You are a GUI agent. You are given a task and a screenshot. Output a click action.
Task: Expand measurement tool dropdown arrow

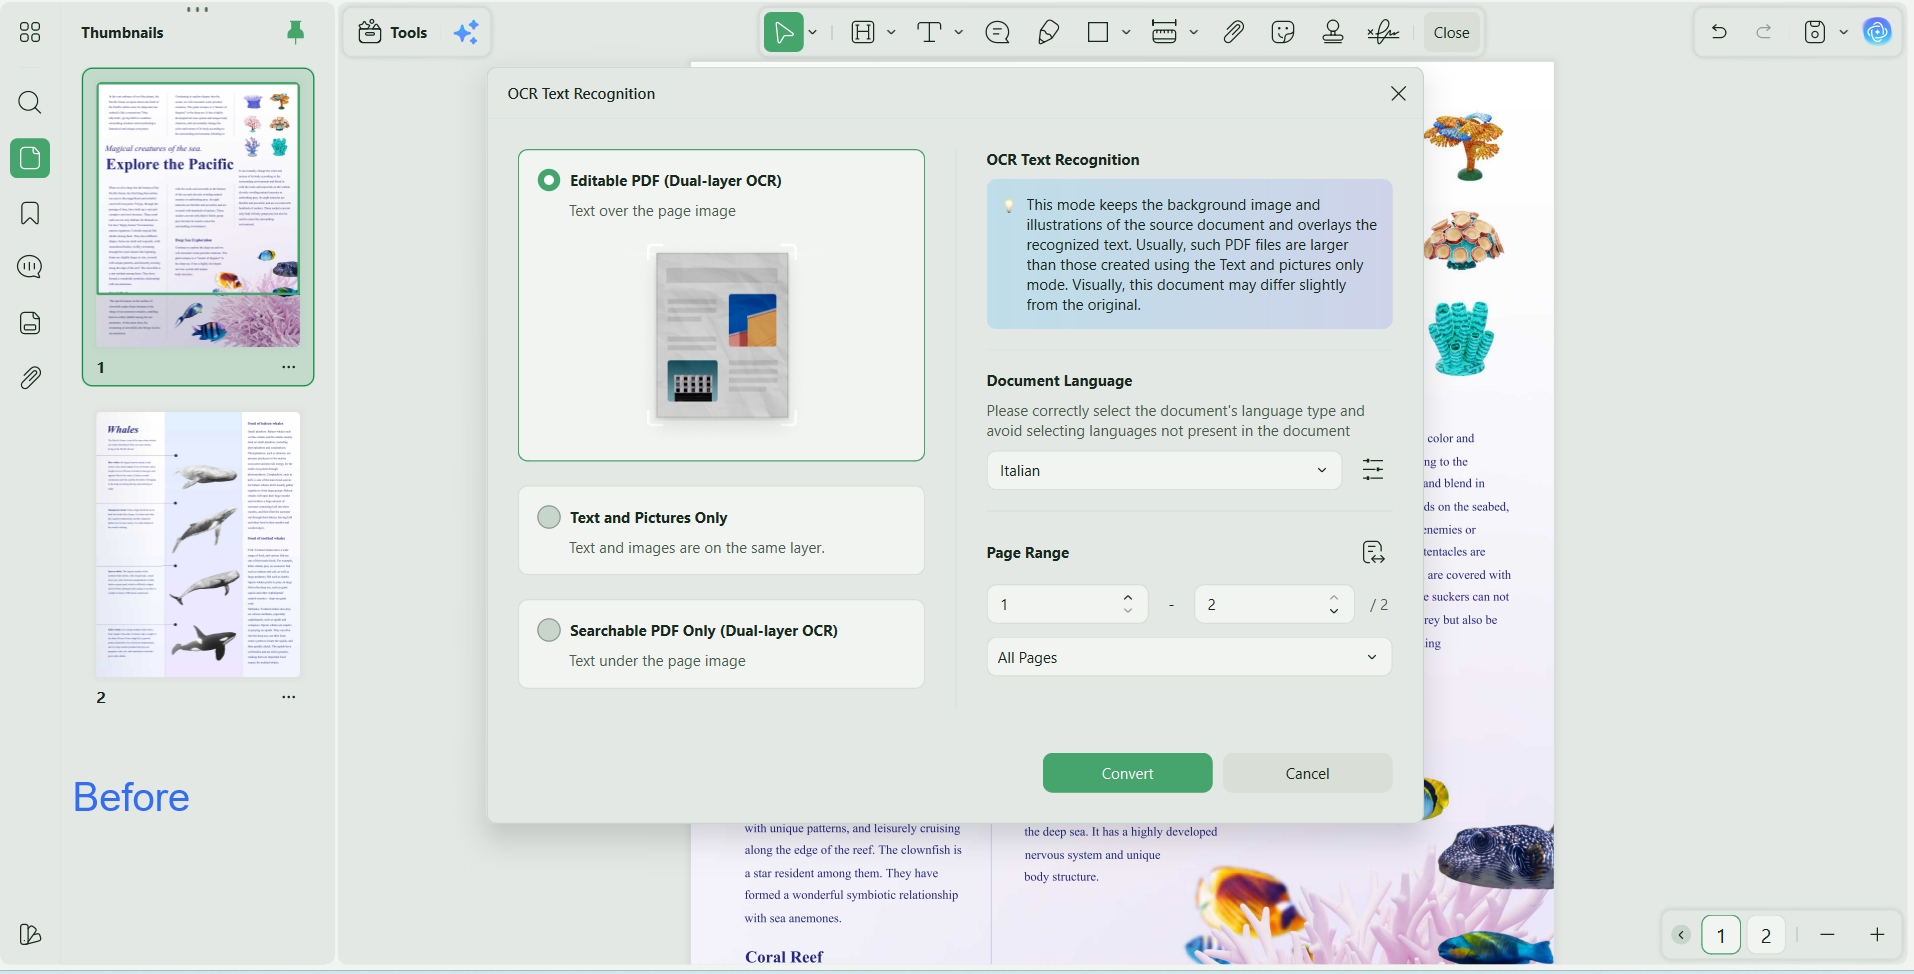(1194, 32)
